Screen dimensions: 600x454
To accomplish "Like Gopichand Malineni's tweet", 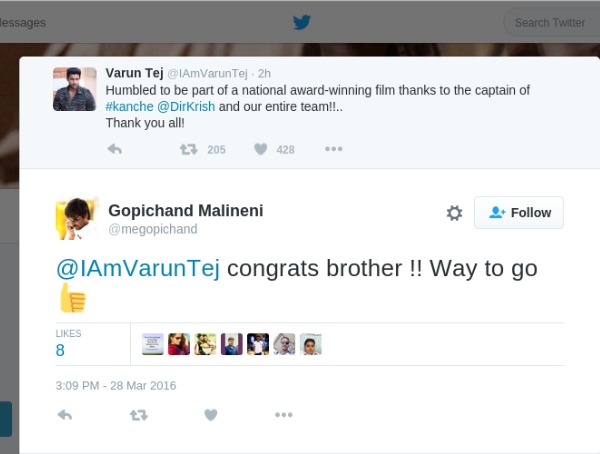I will tap(210, 414).
